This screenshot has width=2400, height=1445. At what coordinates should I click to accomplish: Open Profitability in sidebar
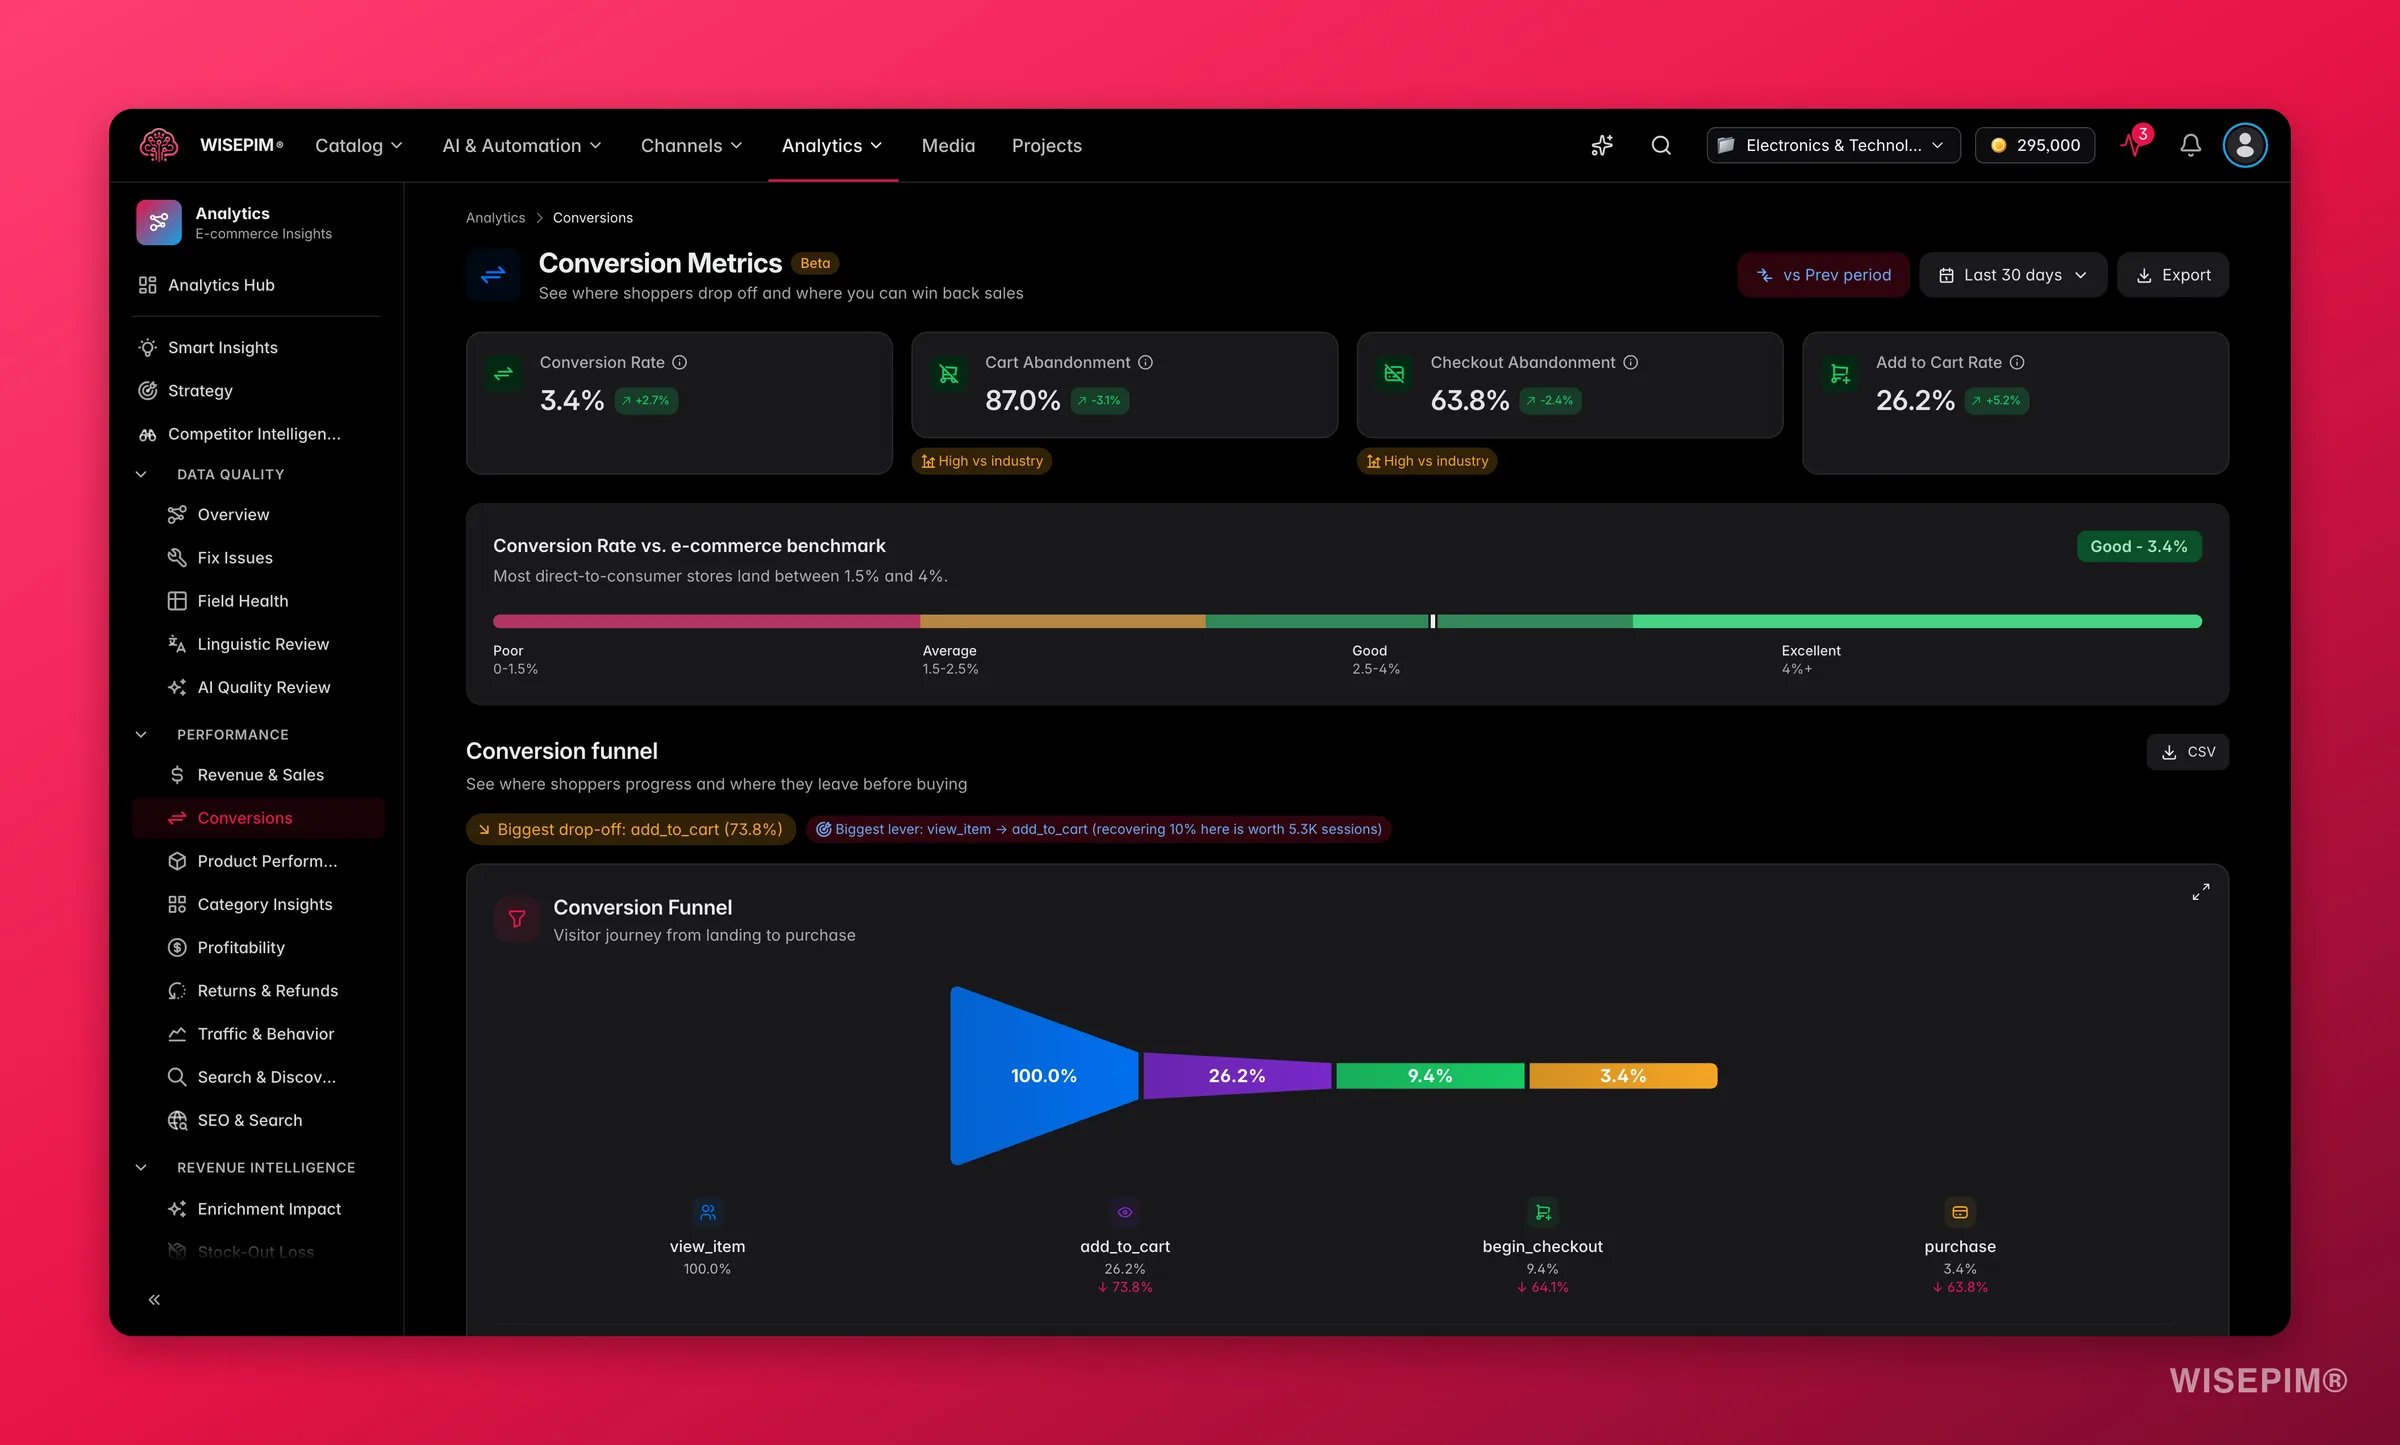tap(257, 947)
